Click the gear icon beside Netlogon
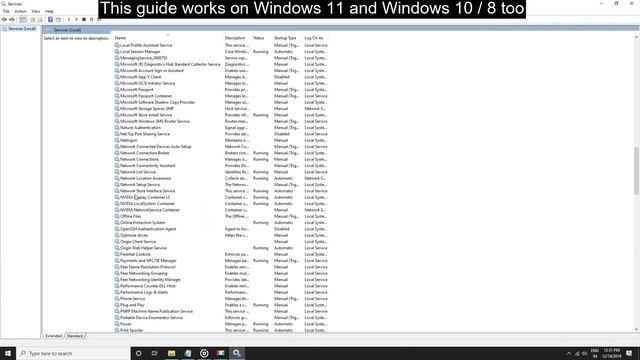The width and height of the screenshot is (640, 360). 117,140
